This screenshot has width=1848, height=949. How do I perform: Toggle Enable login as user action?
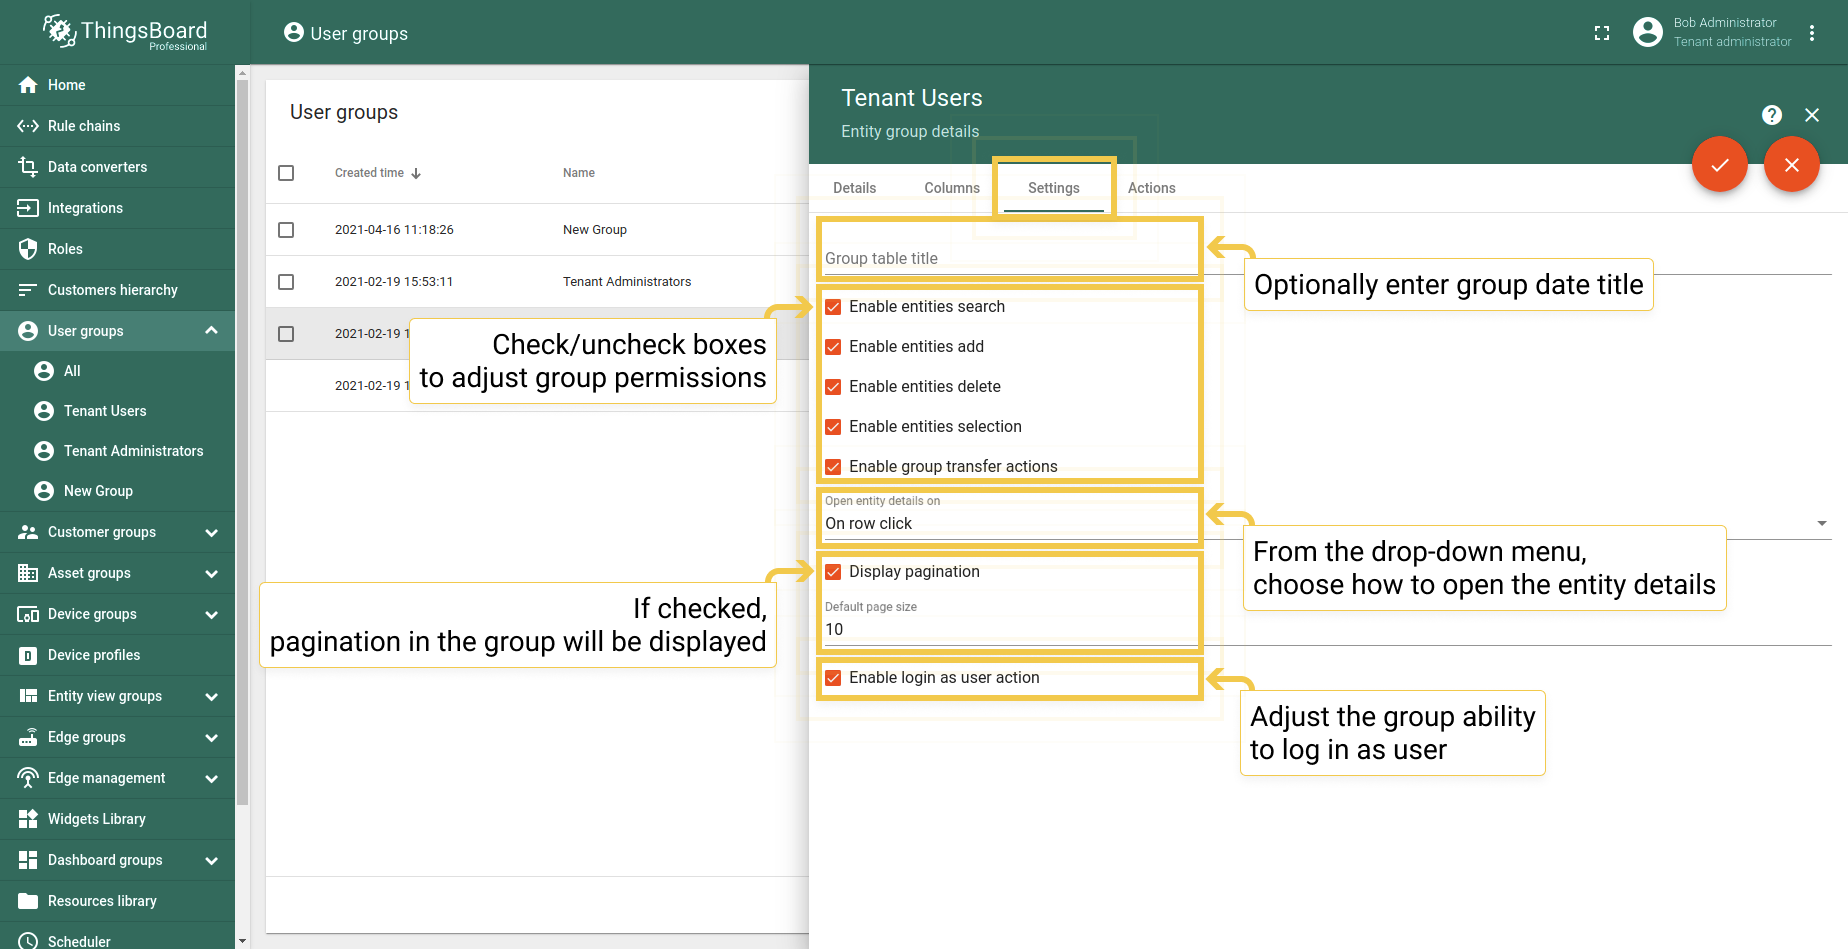833,678
